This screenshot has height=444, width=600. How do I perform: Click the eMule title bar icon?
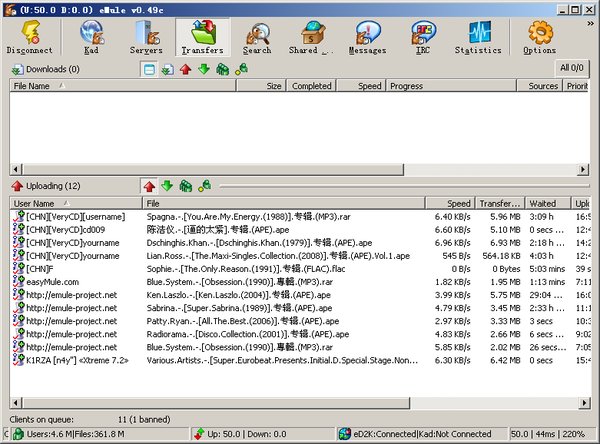coord(10,10)
